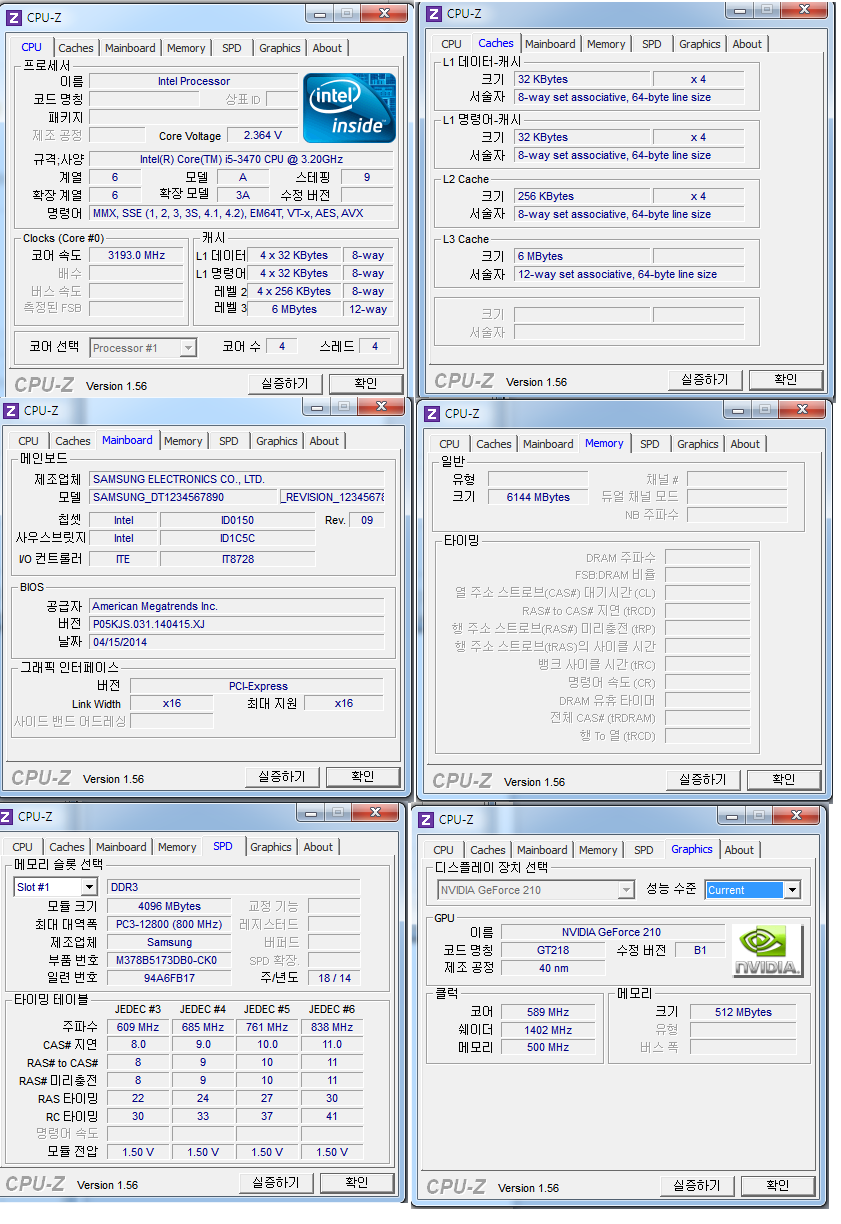Click the CPU-Z title icon of the SPD window
This screenshot has width=841, height=1224.
(x=8, y=816)
